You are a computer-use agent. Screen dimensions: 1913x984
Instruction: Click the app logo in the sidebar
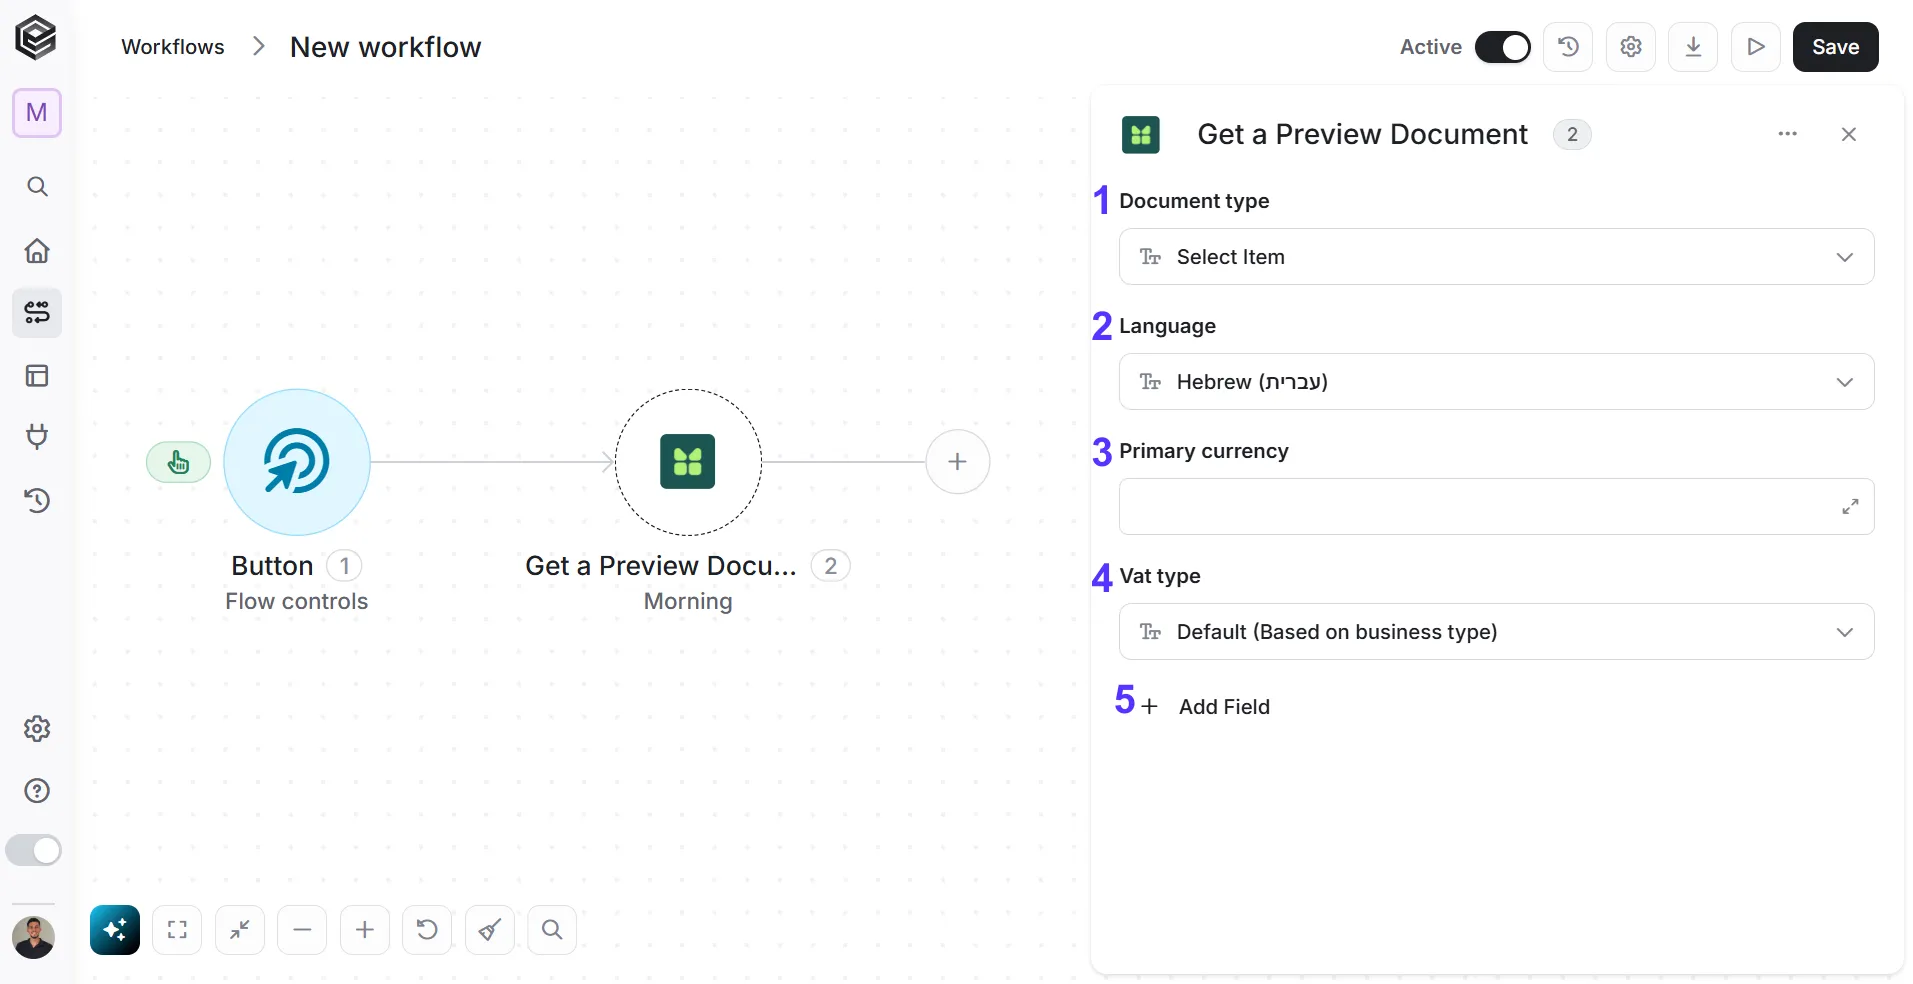36,38
